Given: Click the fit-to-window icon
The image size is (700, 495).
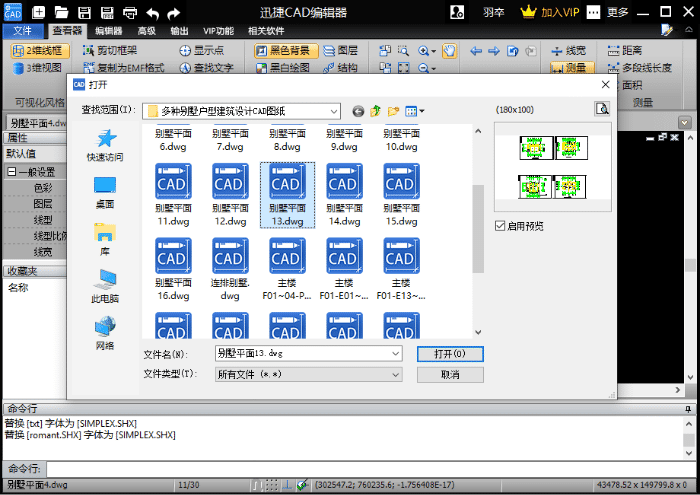Looking at the screenshot, I should (404, 68).
